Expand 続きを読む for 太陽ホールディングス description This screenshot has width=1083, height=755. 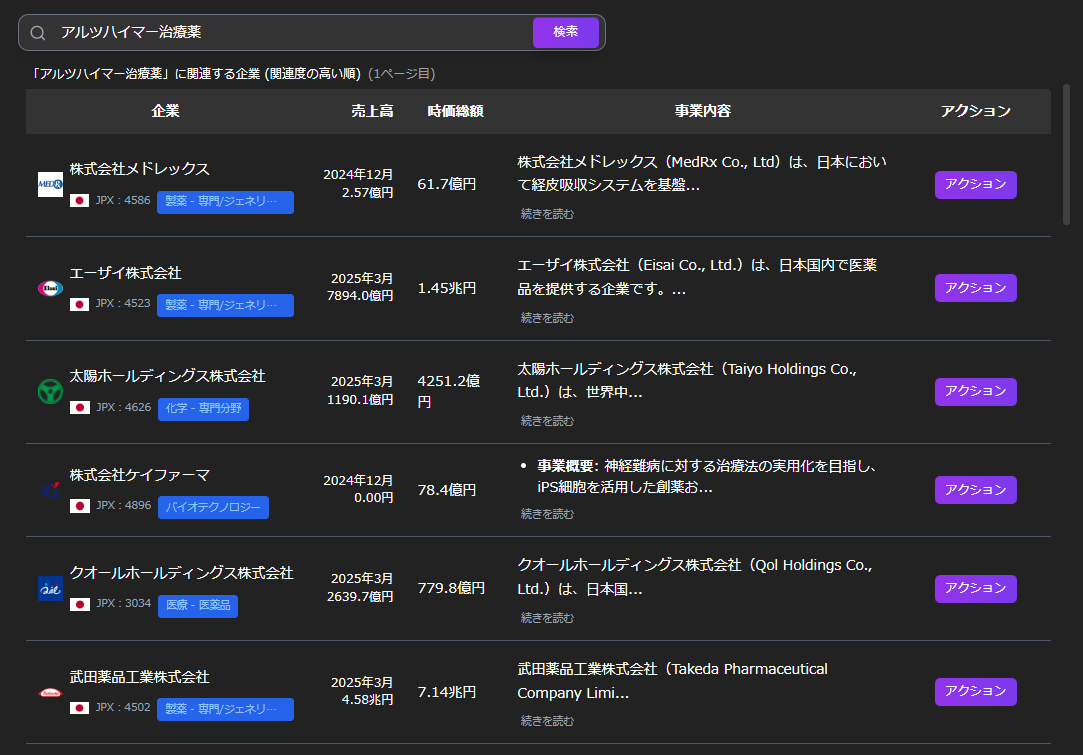(x=547, y=421)
